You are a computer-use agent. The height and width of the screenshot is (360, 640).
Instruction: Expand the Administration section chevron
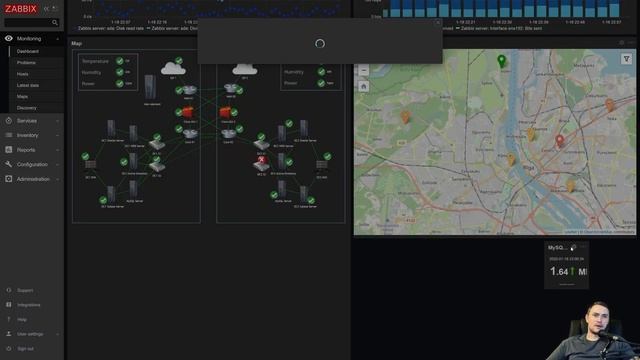pos(58,179)
